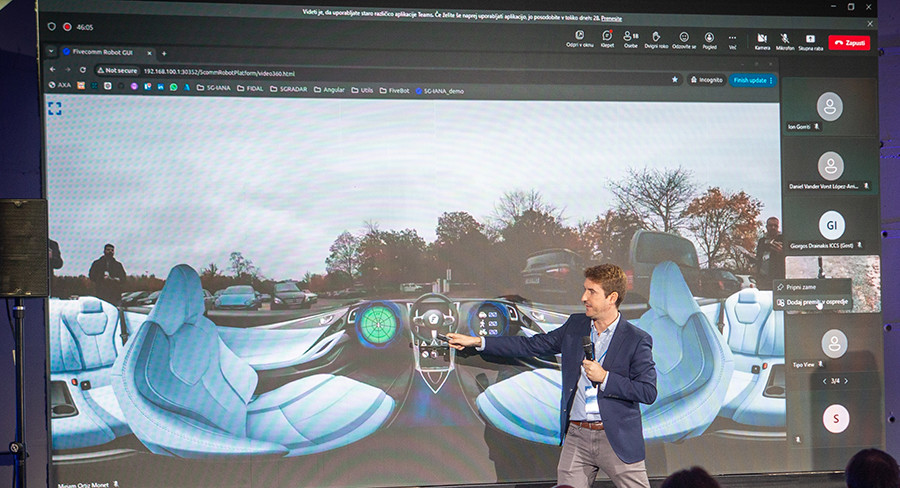The image size is (900, 488).
Task: Select the GI avatar participant tile
Action: click(832, 226)
